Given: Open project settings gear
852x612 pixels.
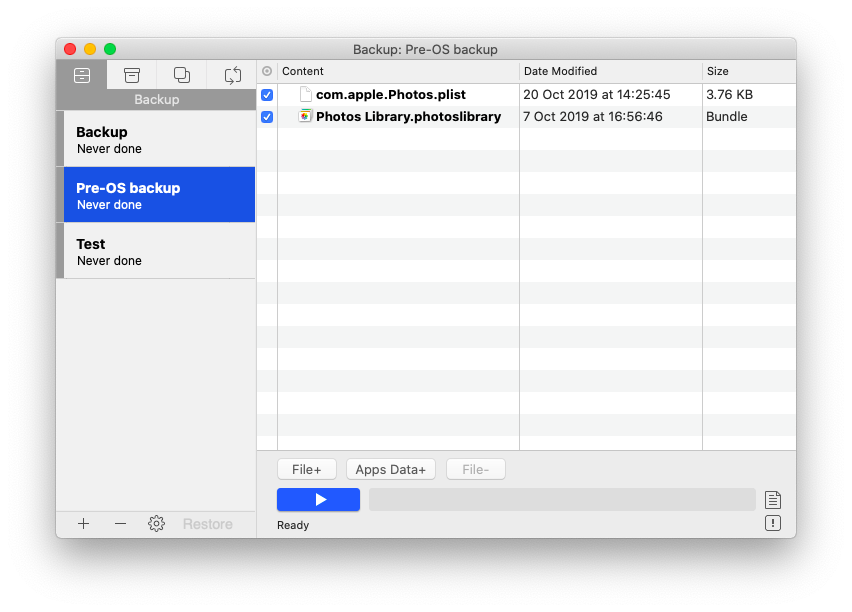Looking at the screenshot, I should [156, 523].
